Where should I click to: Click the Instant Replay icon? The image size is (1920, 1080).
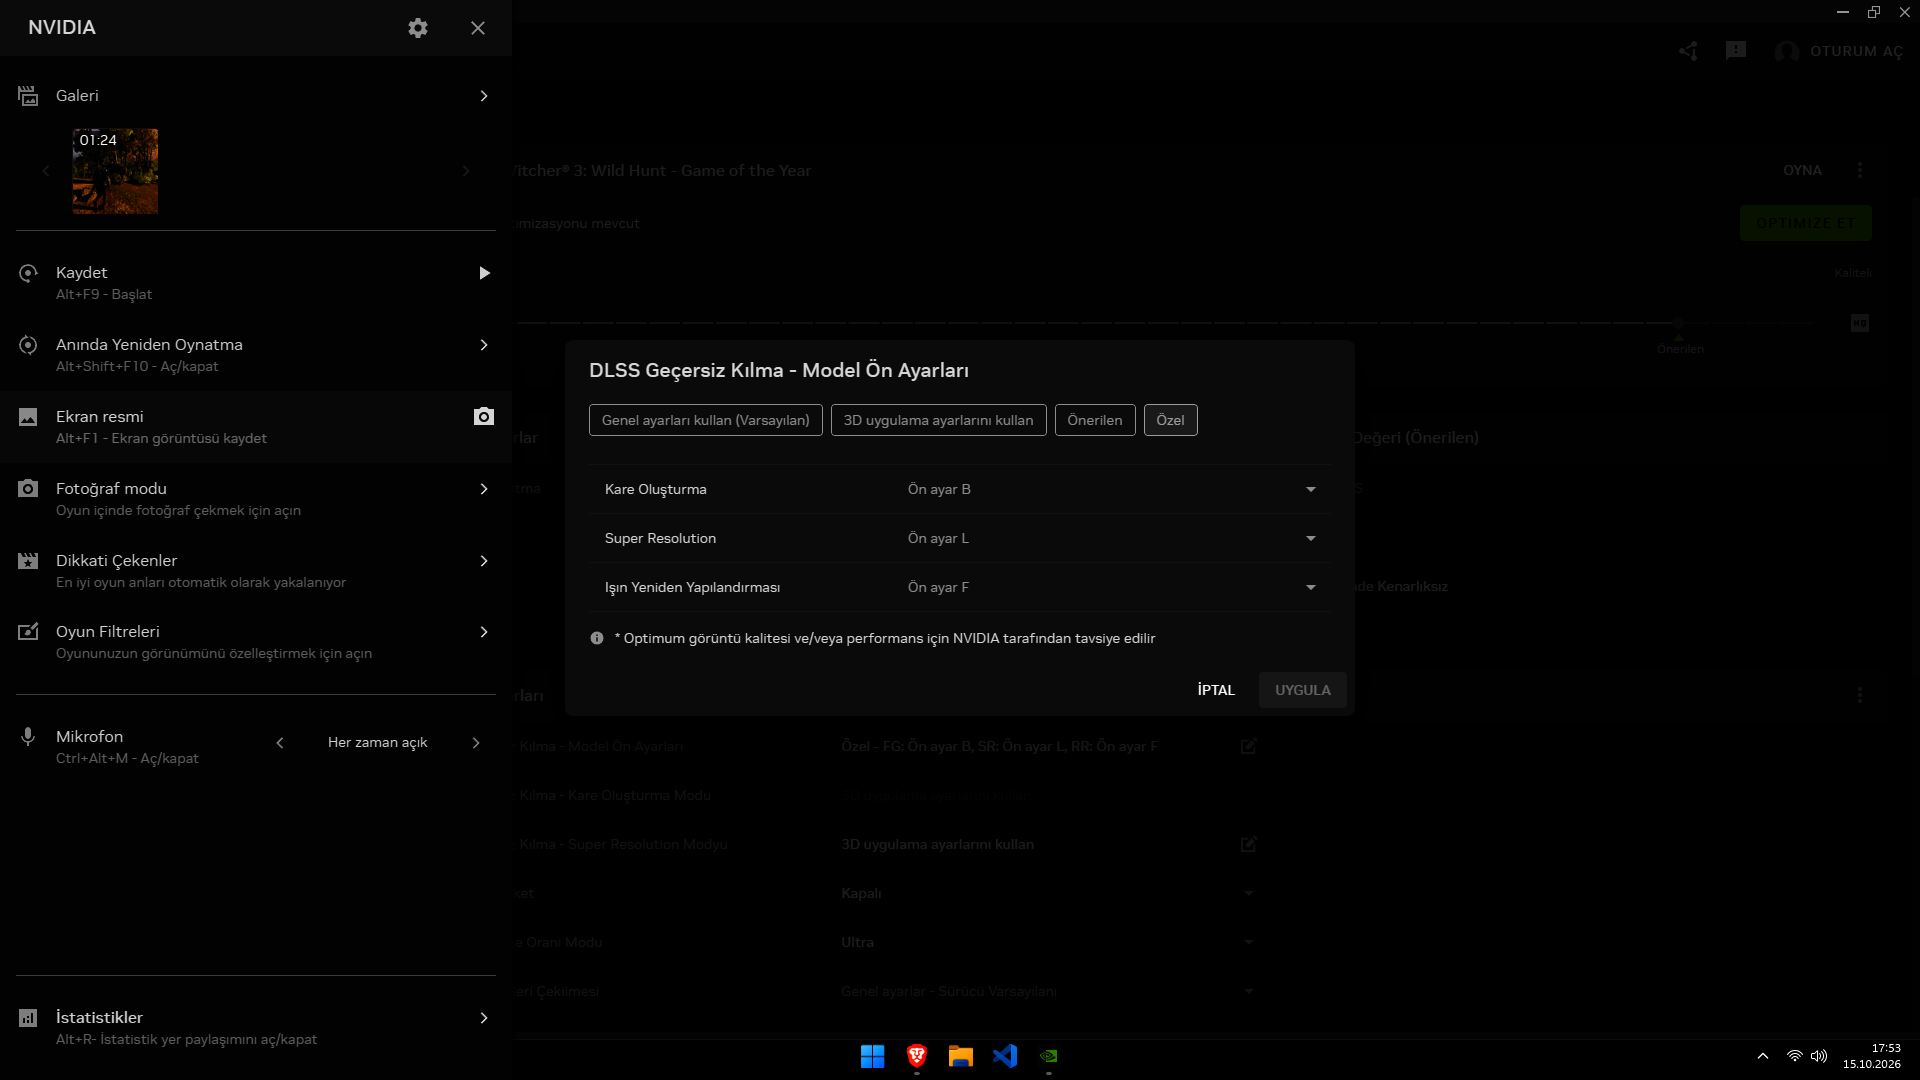click(28, 345)
